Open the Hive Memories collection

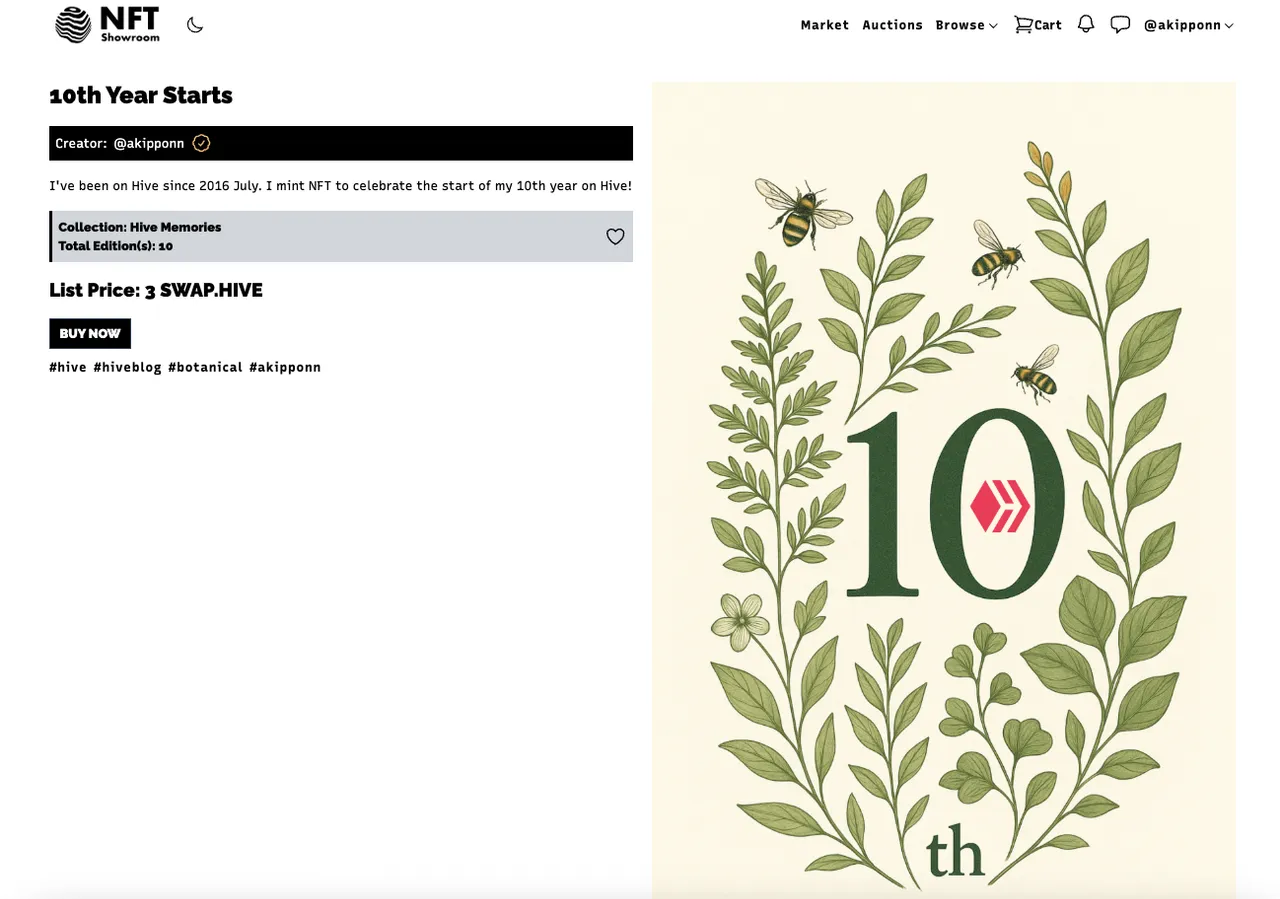click(x=175, y=227)
